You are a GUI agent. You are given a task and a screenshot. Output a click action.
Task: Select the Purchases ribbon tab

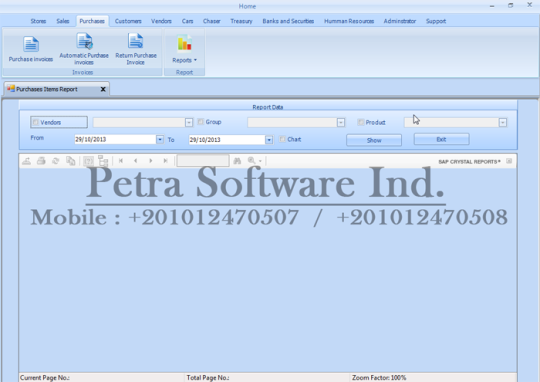point(92,21)
